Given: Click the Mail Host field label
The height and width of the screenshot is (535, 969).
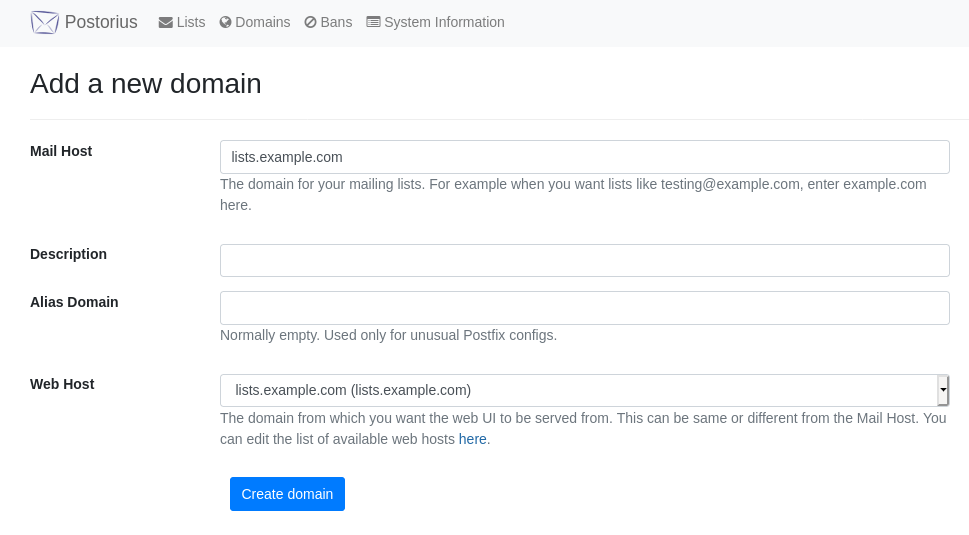Looking at the screenshot, I should [x=61, y=151].
